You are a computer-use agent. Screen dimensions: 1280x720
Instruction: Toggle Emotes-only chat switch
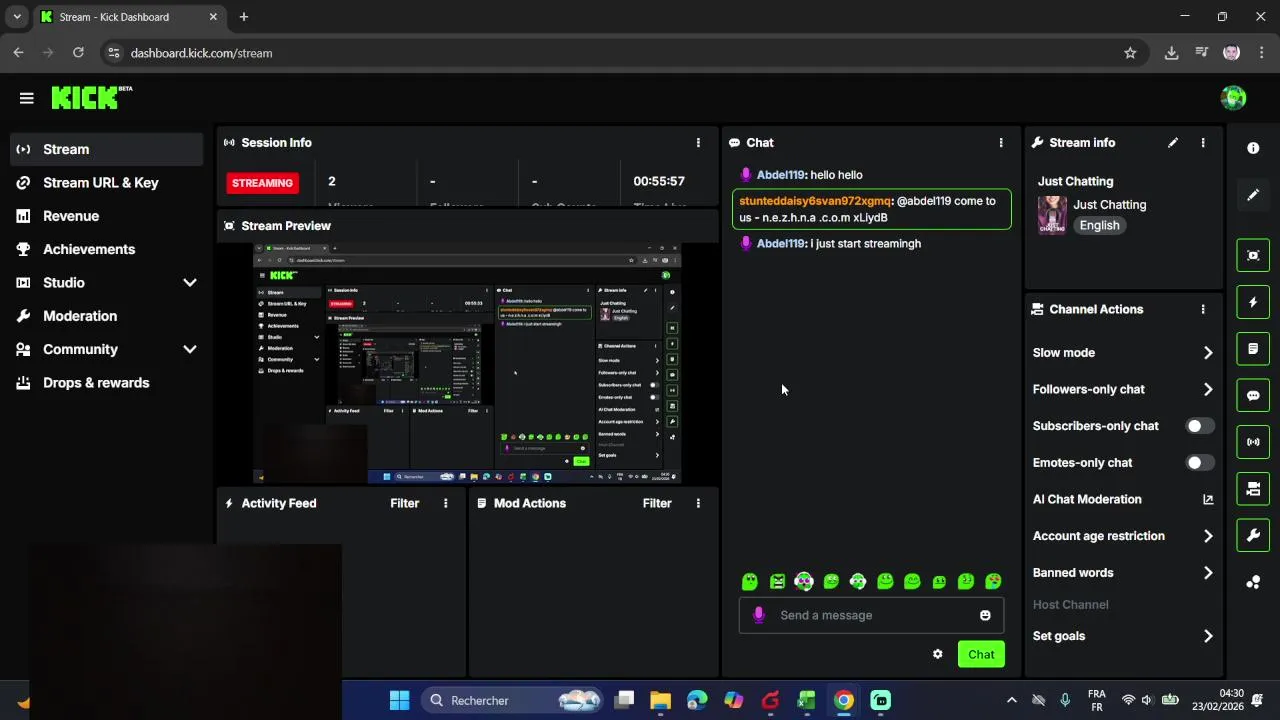[1200, 463]
